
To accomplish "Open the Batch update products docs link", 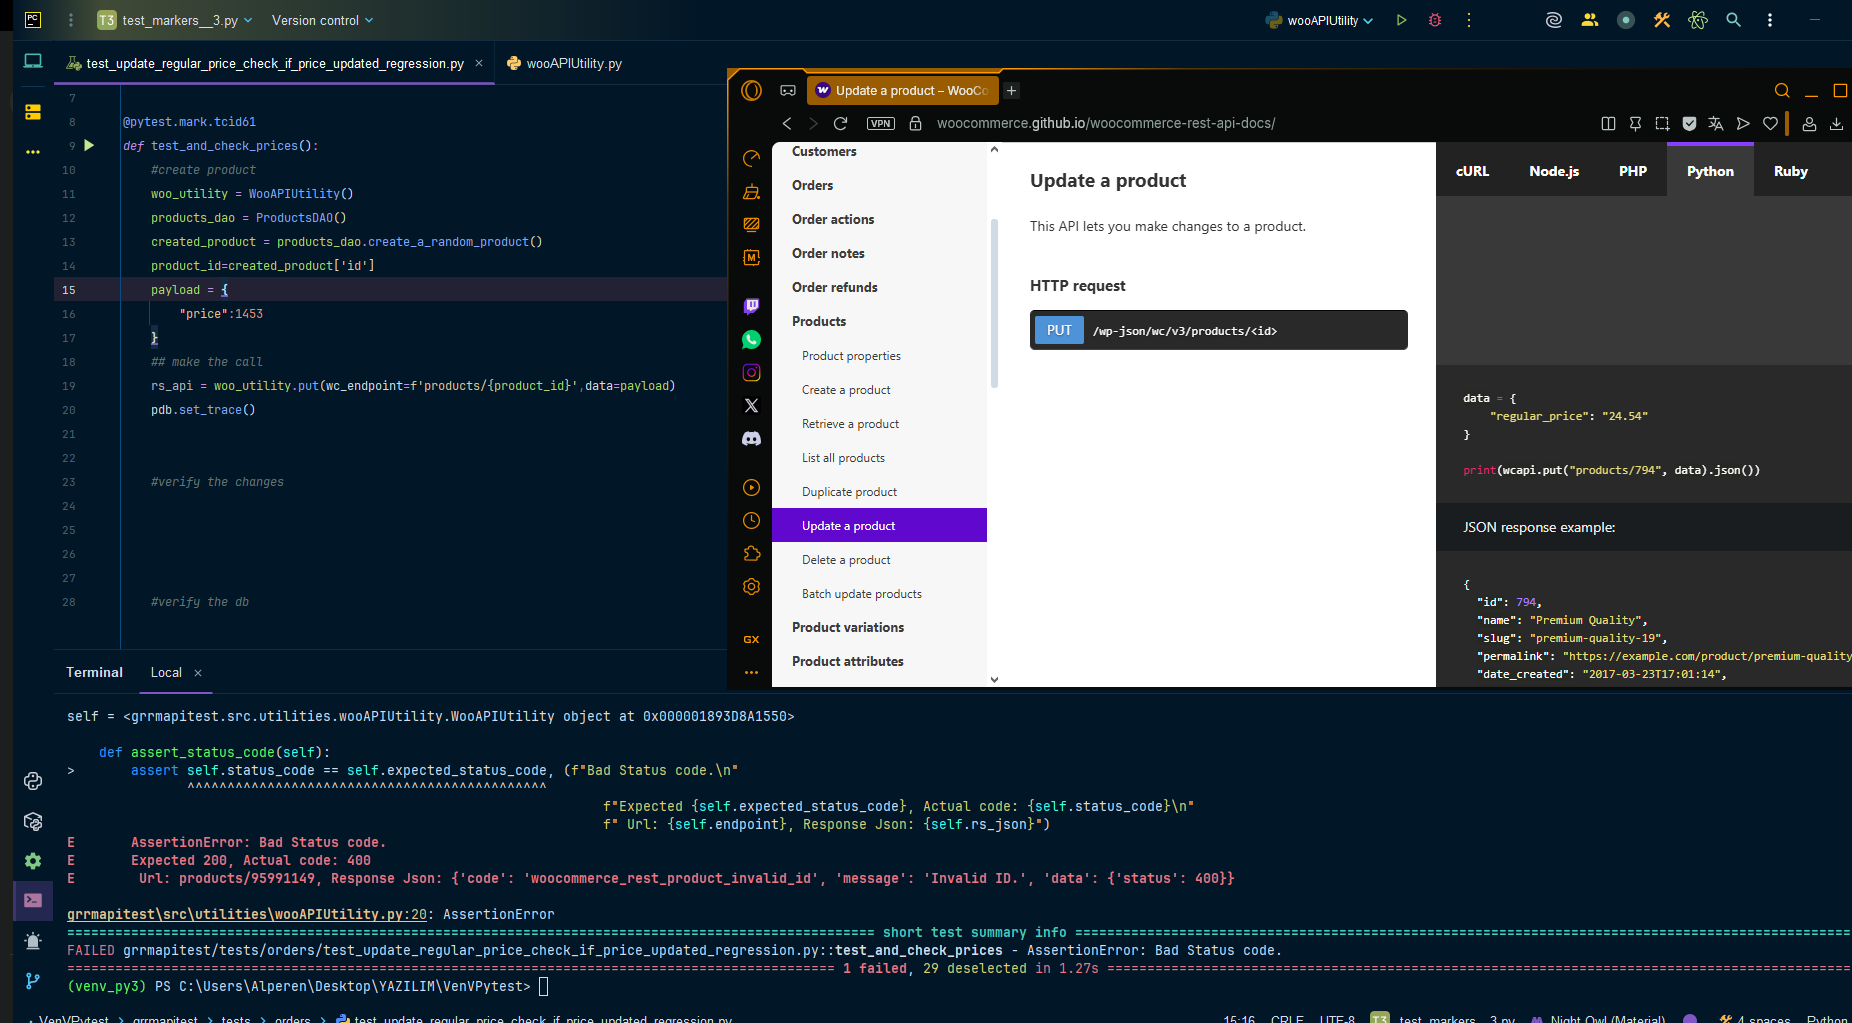I will click(x=862, y=594).
